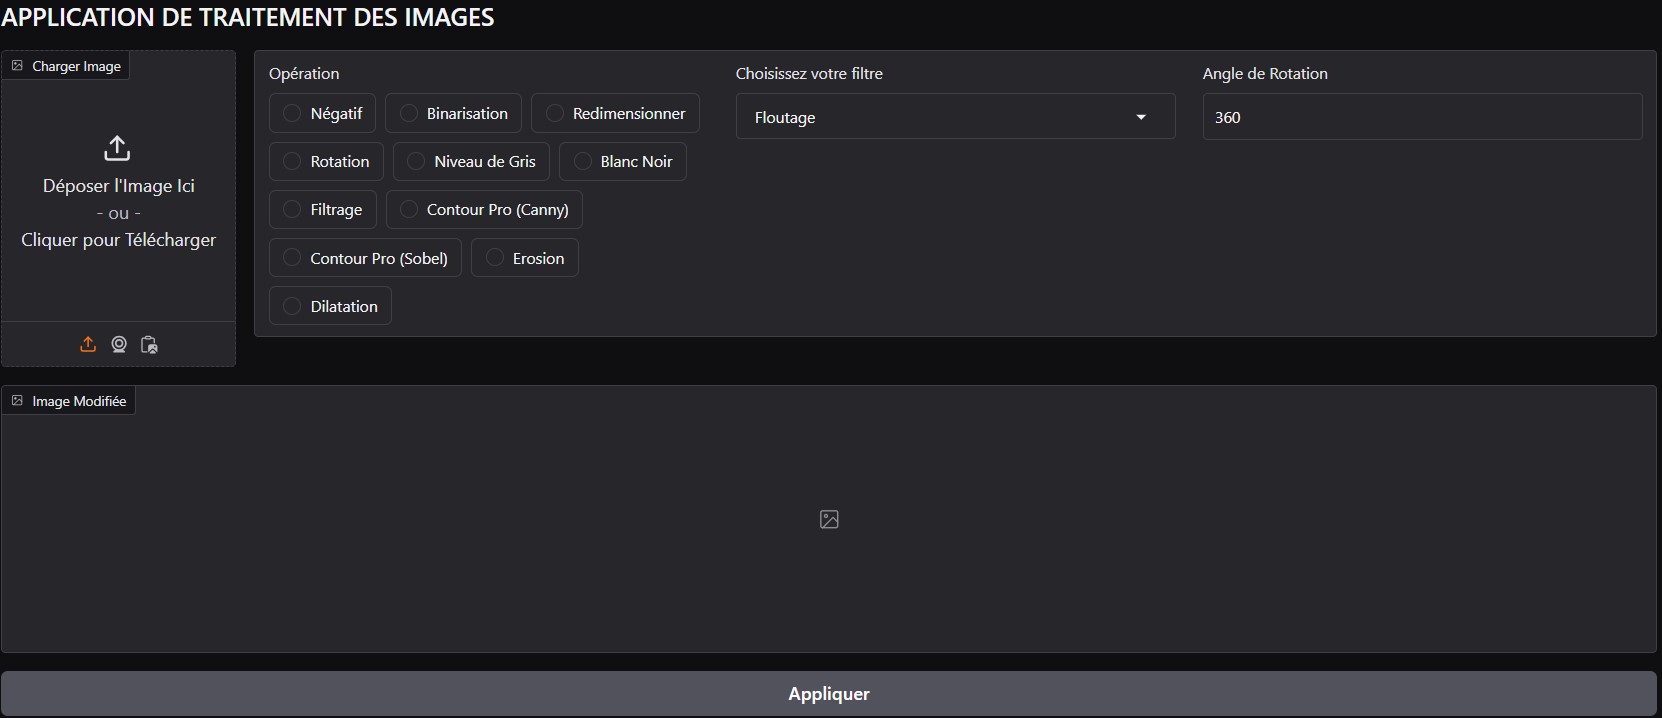This screenshot has width=1662, height=718.
Task: Select the upload file source icon
Action: tap(88, 344)
